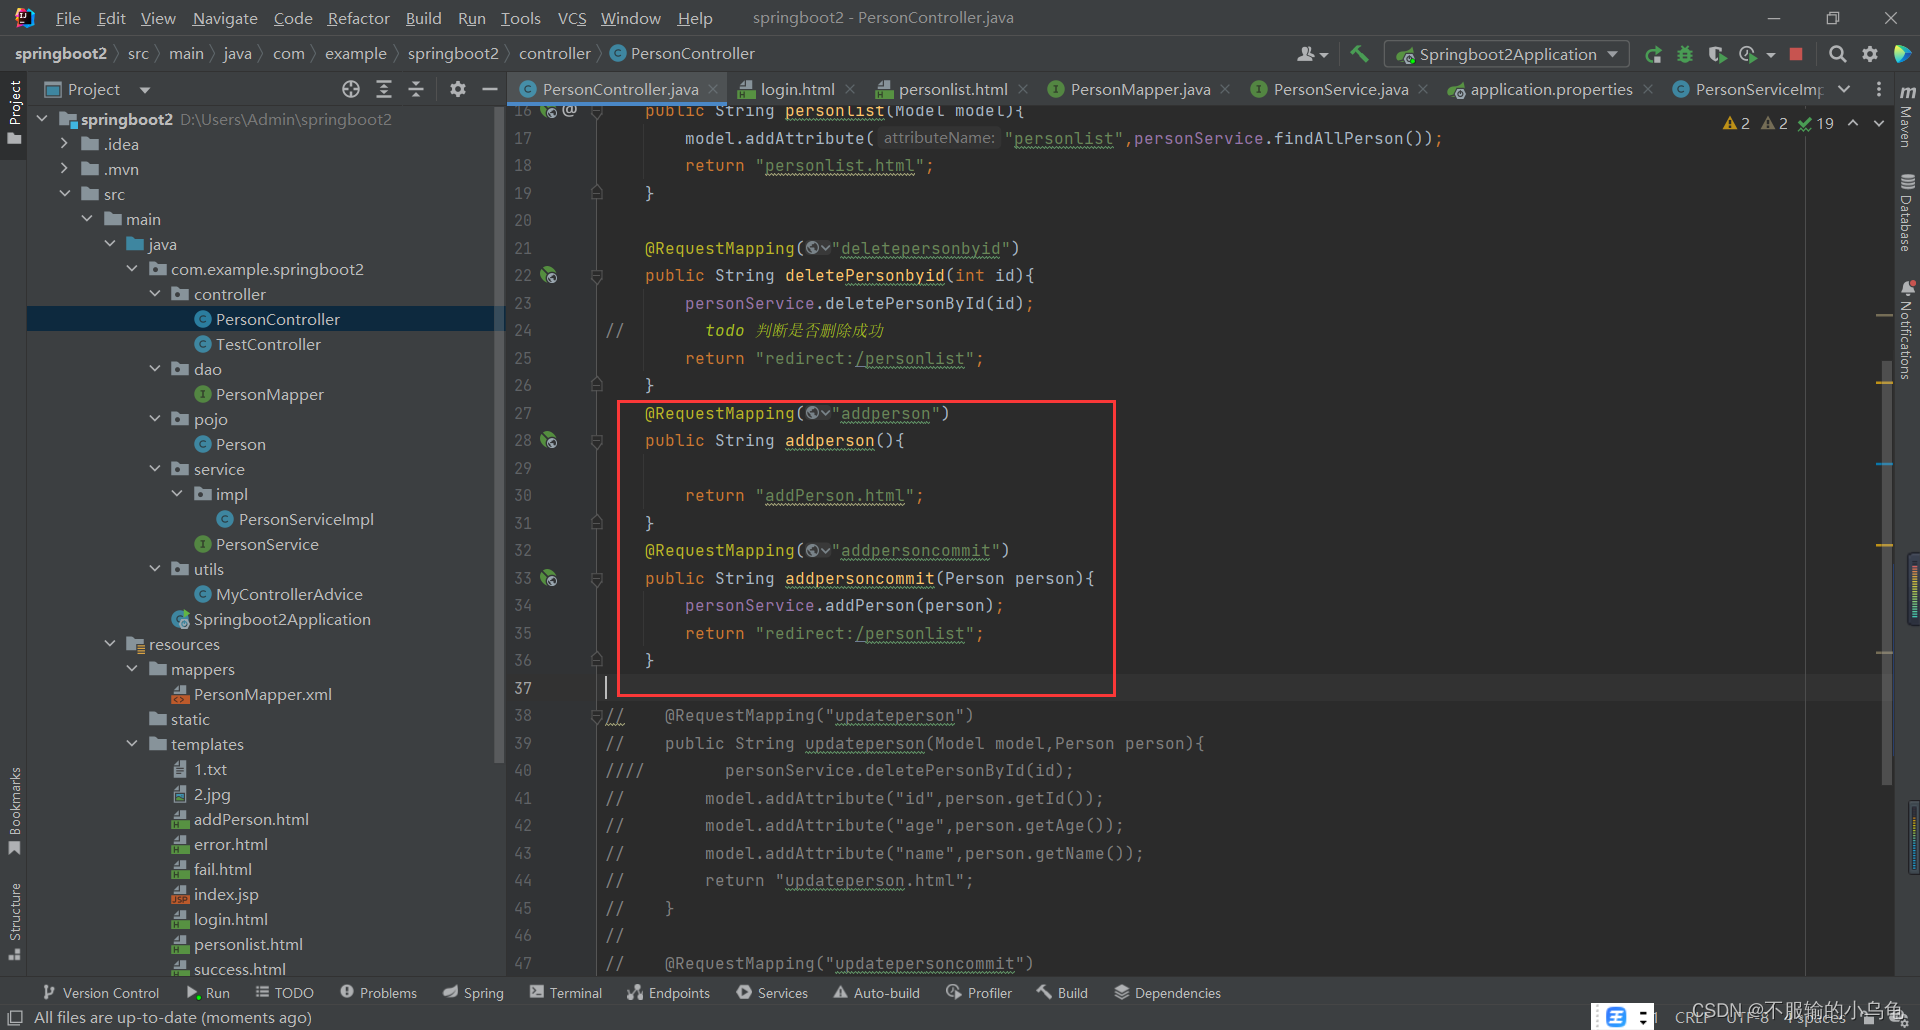Open the Dependencies tool window
The height and width of the screenshot is (1030, 1920).
pyautogui.click(x=1167, y=993)
